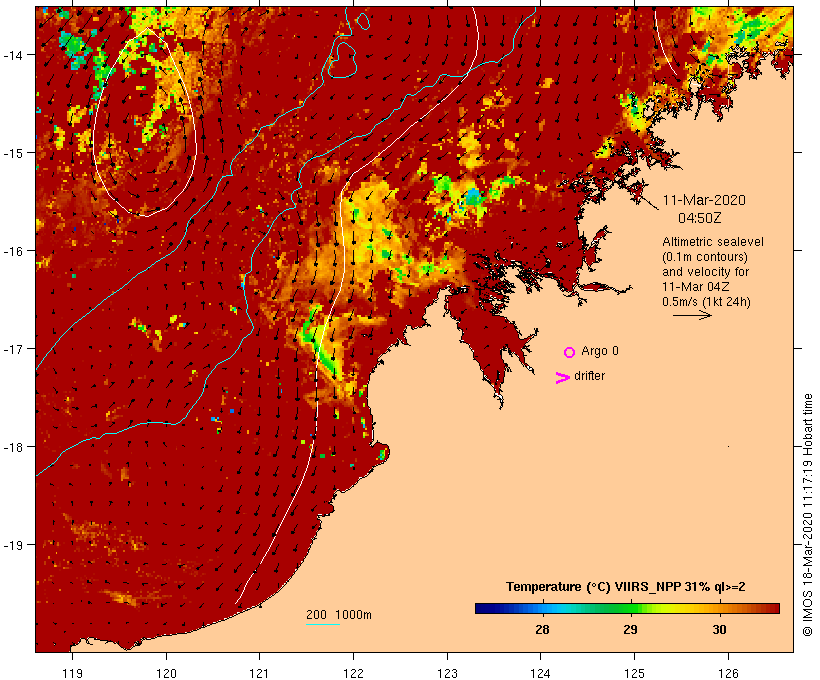The height and width of the screenshot is (680, 820).
Task: Click the longitude axis label 123
Action: point(447,673)
